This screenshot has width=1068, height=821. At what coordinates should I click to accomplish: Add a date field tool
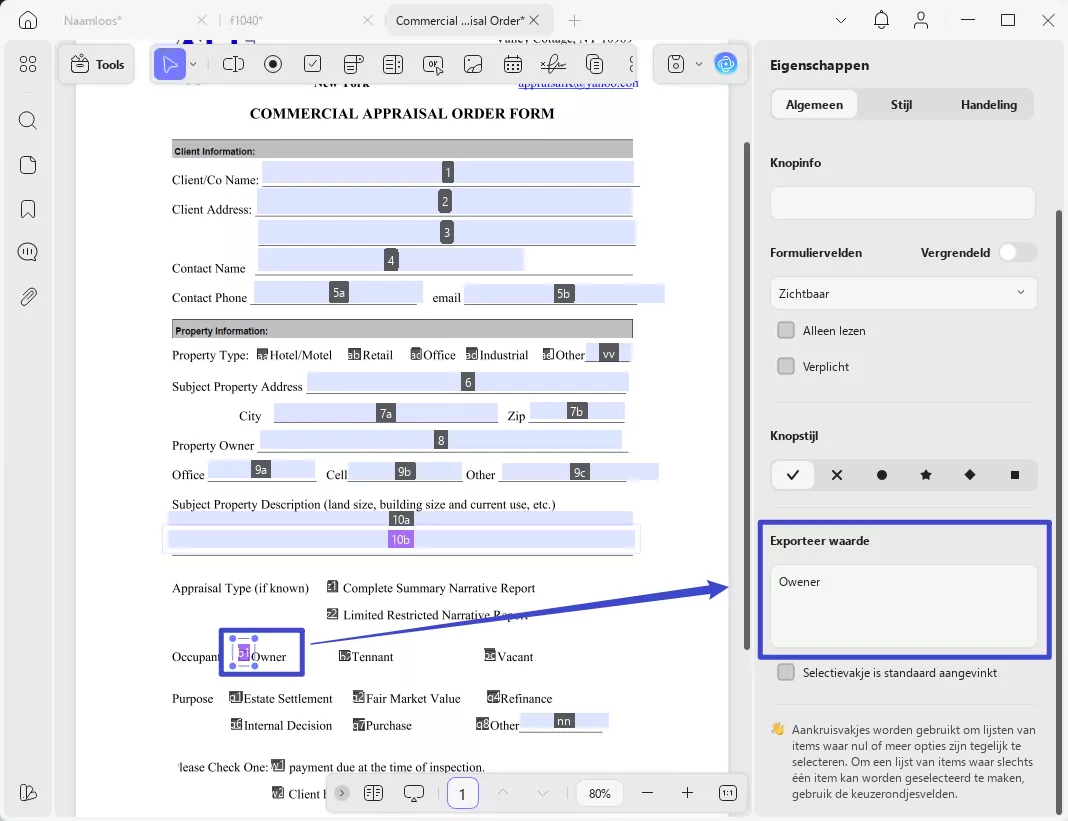[512, 64]
